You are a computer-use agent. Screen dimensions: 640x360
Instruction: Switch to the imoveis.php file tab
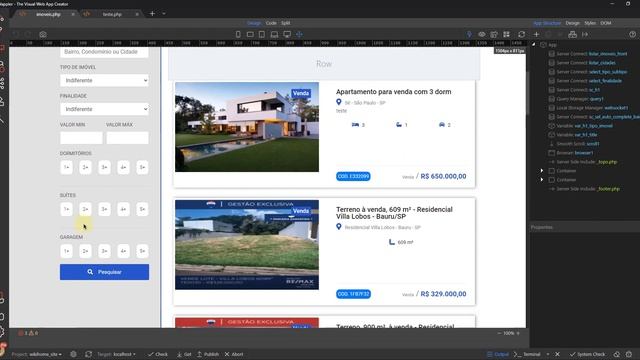pyautogui.click(x=48, y=14)
